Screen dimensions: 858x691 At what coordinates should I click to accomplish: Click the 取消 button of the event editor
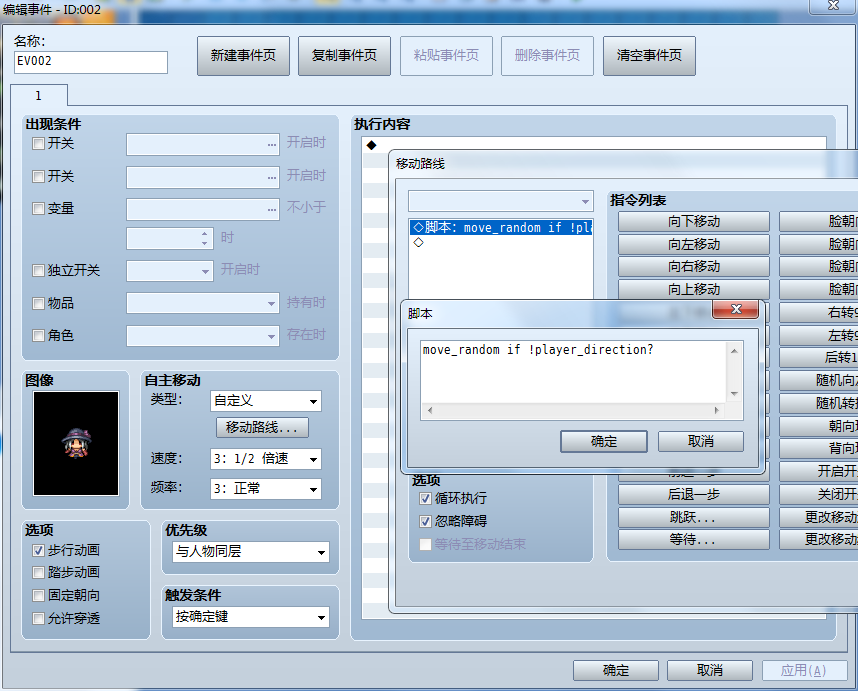(x=710, y=670)
